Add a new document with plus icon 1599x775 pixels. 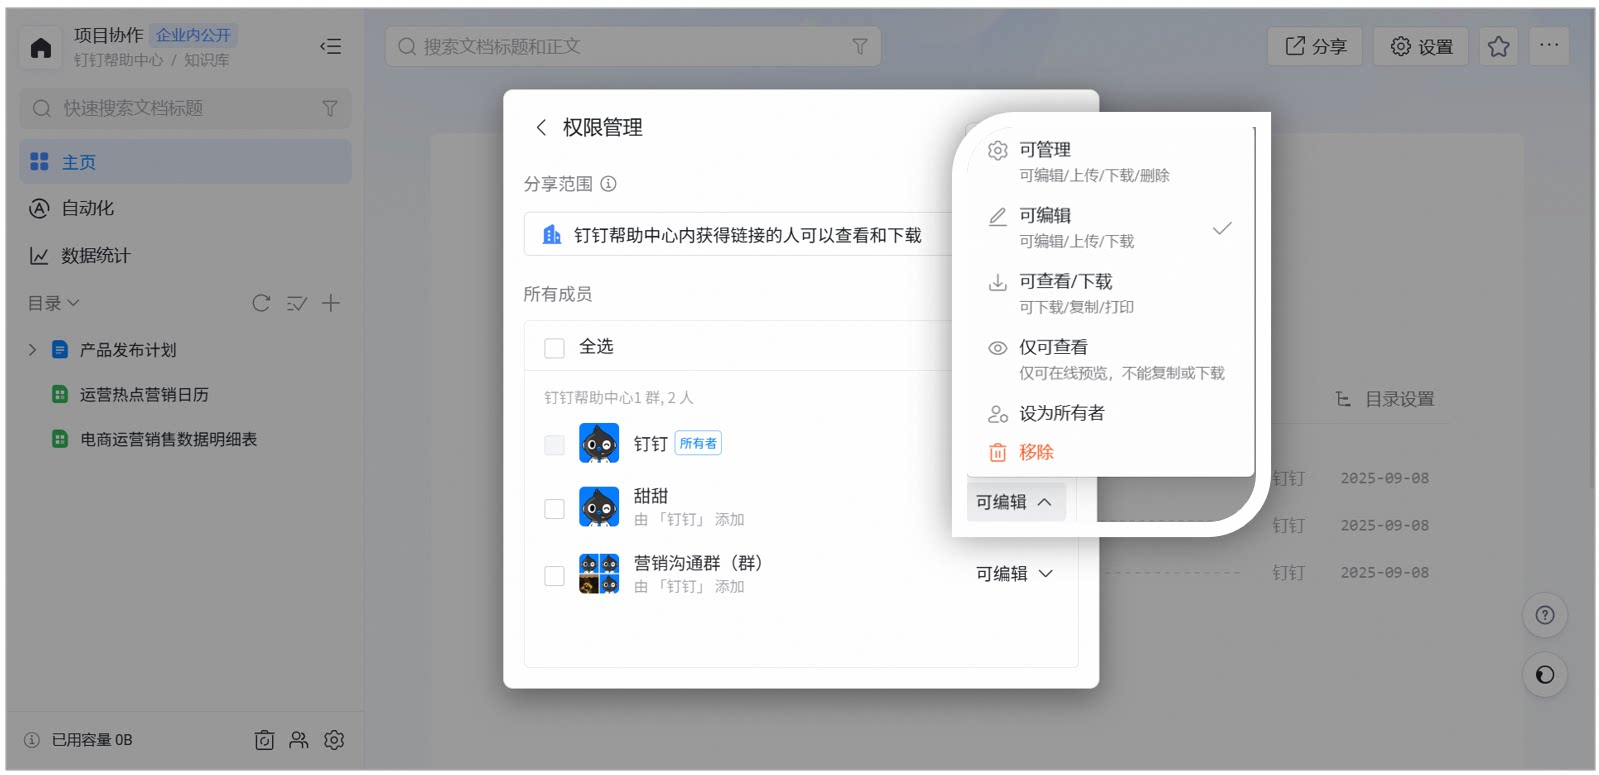331,303
